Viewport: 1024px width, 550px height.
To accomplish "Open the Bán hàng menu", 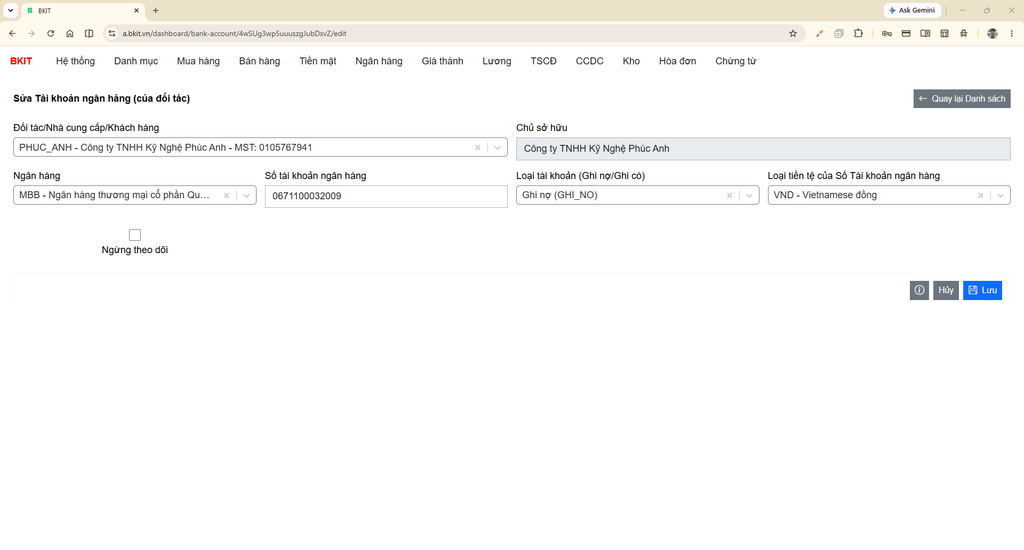I will click(259, 61).
